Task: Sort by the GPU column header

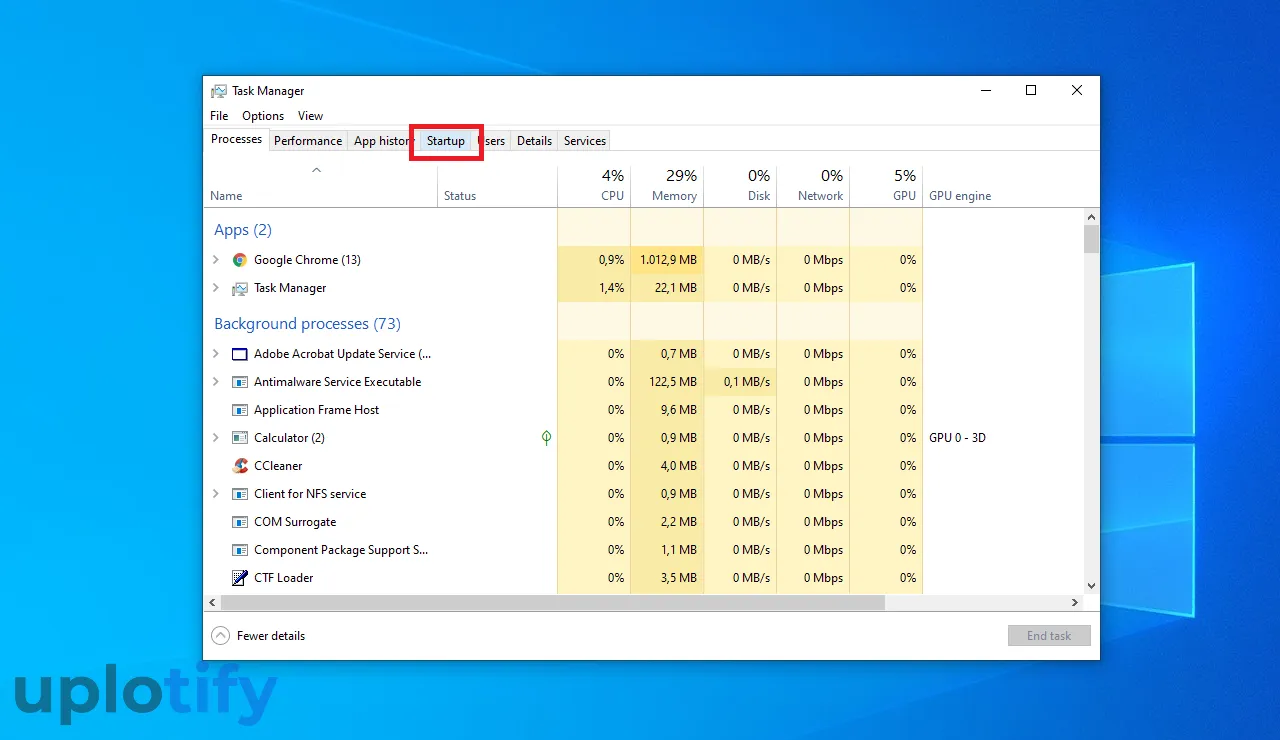Action: tap(886, 186)
